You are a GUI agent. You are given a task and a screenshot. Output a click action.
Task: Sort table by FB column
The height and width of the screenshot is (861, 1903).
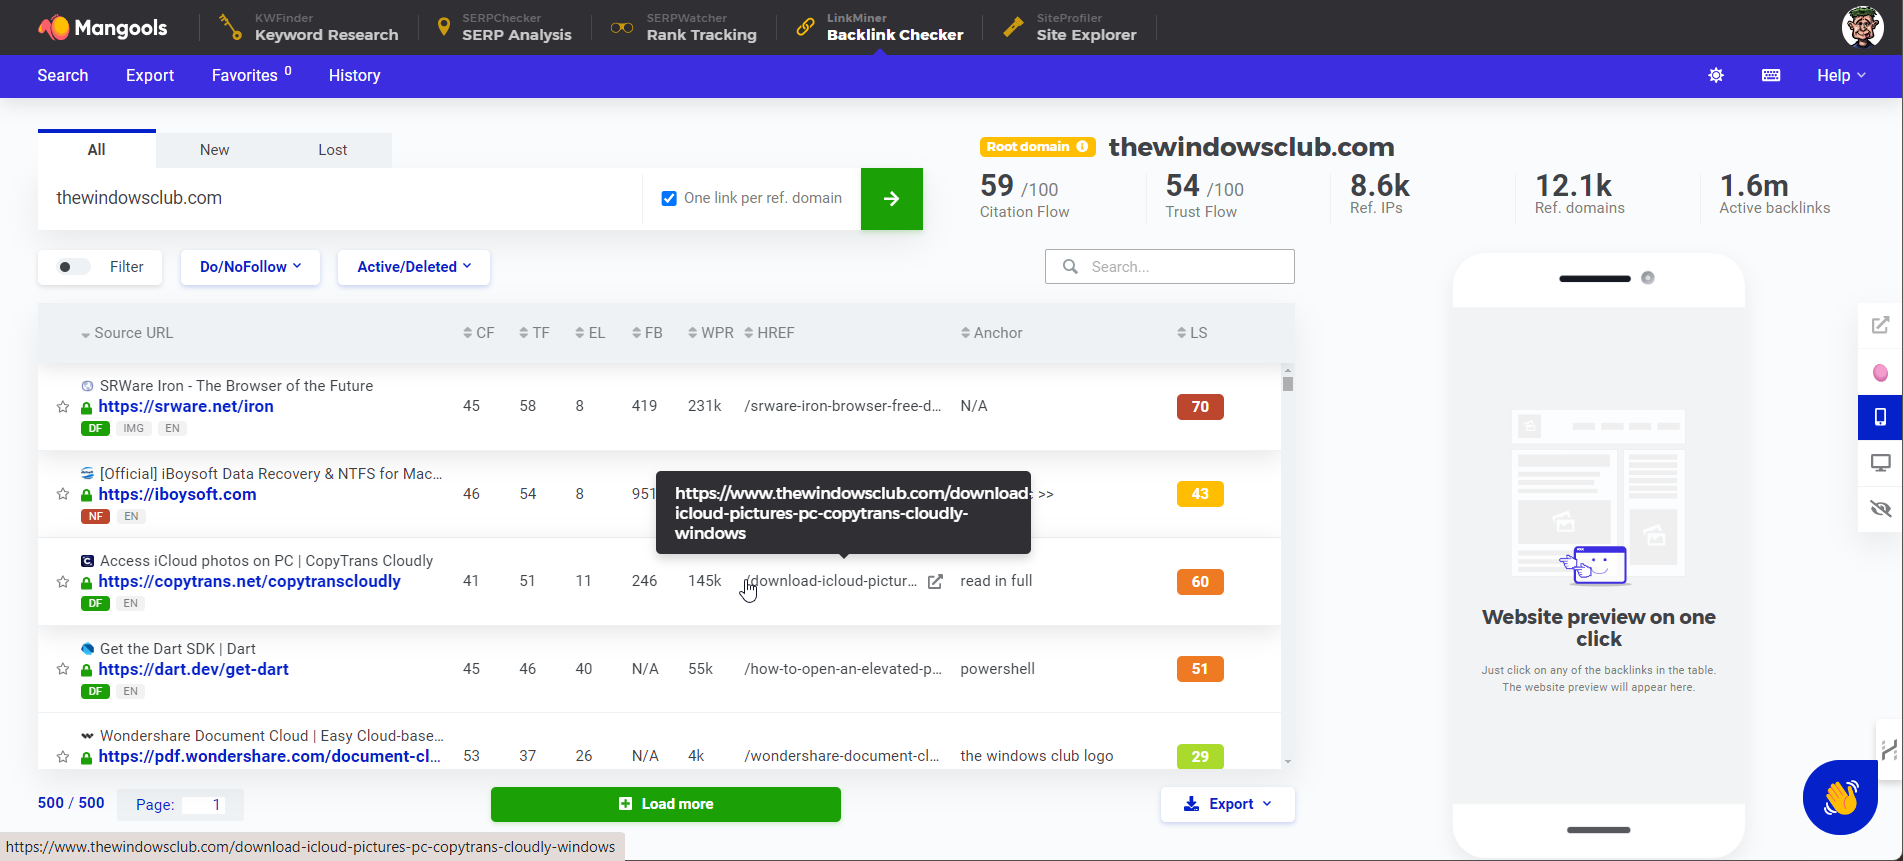click(648, 333)
